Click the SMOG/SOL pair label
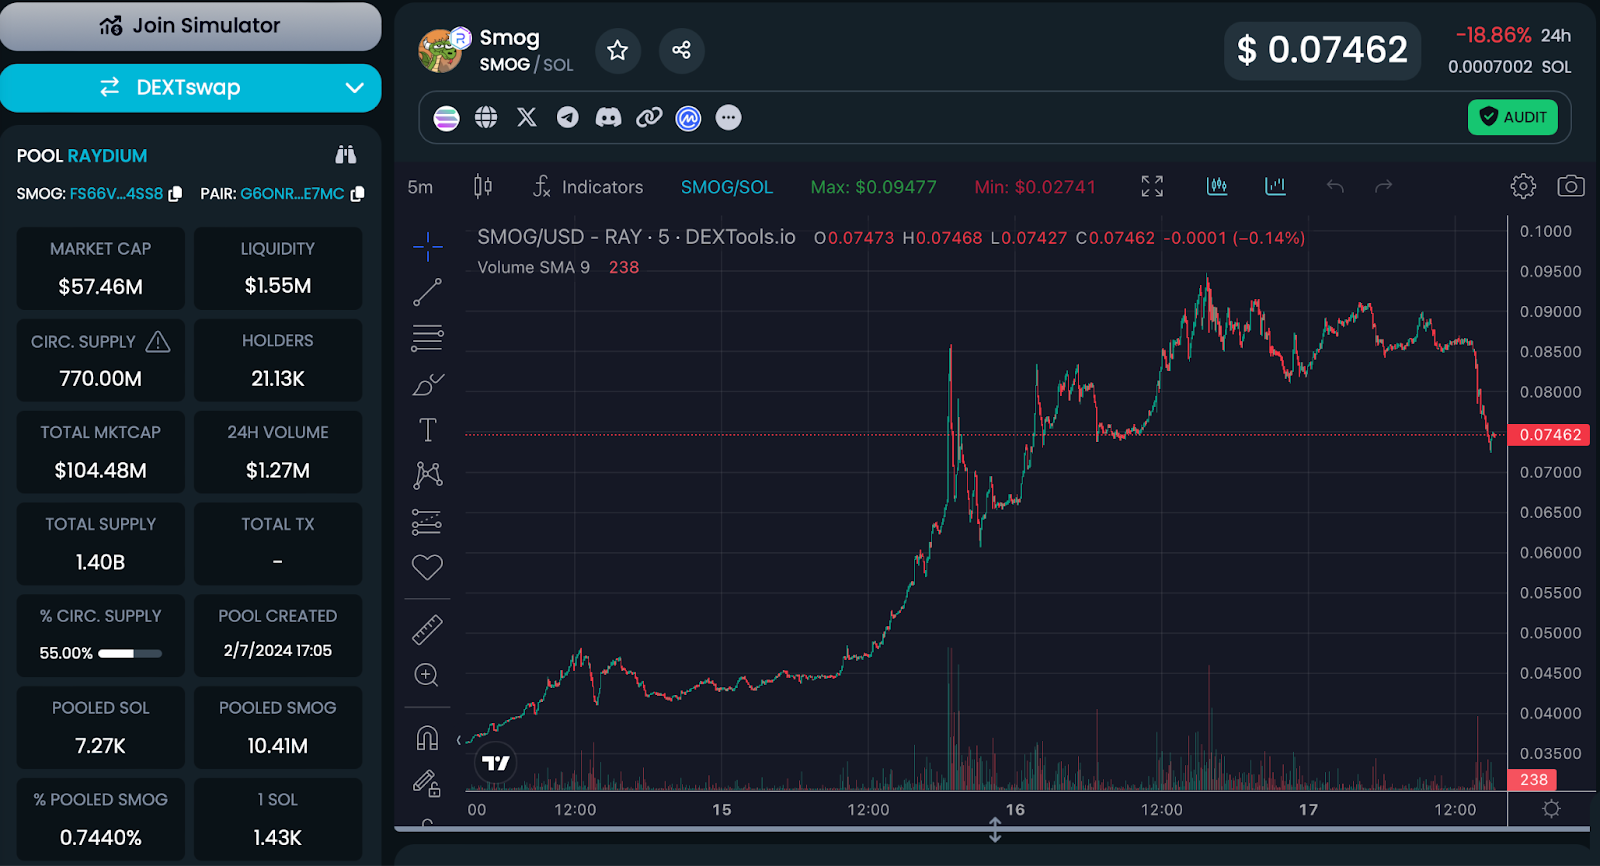This screenshot has width=1600, height=866. (x=727, y=187)
